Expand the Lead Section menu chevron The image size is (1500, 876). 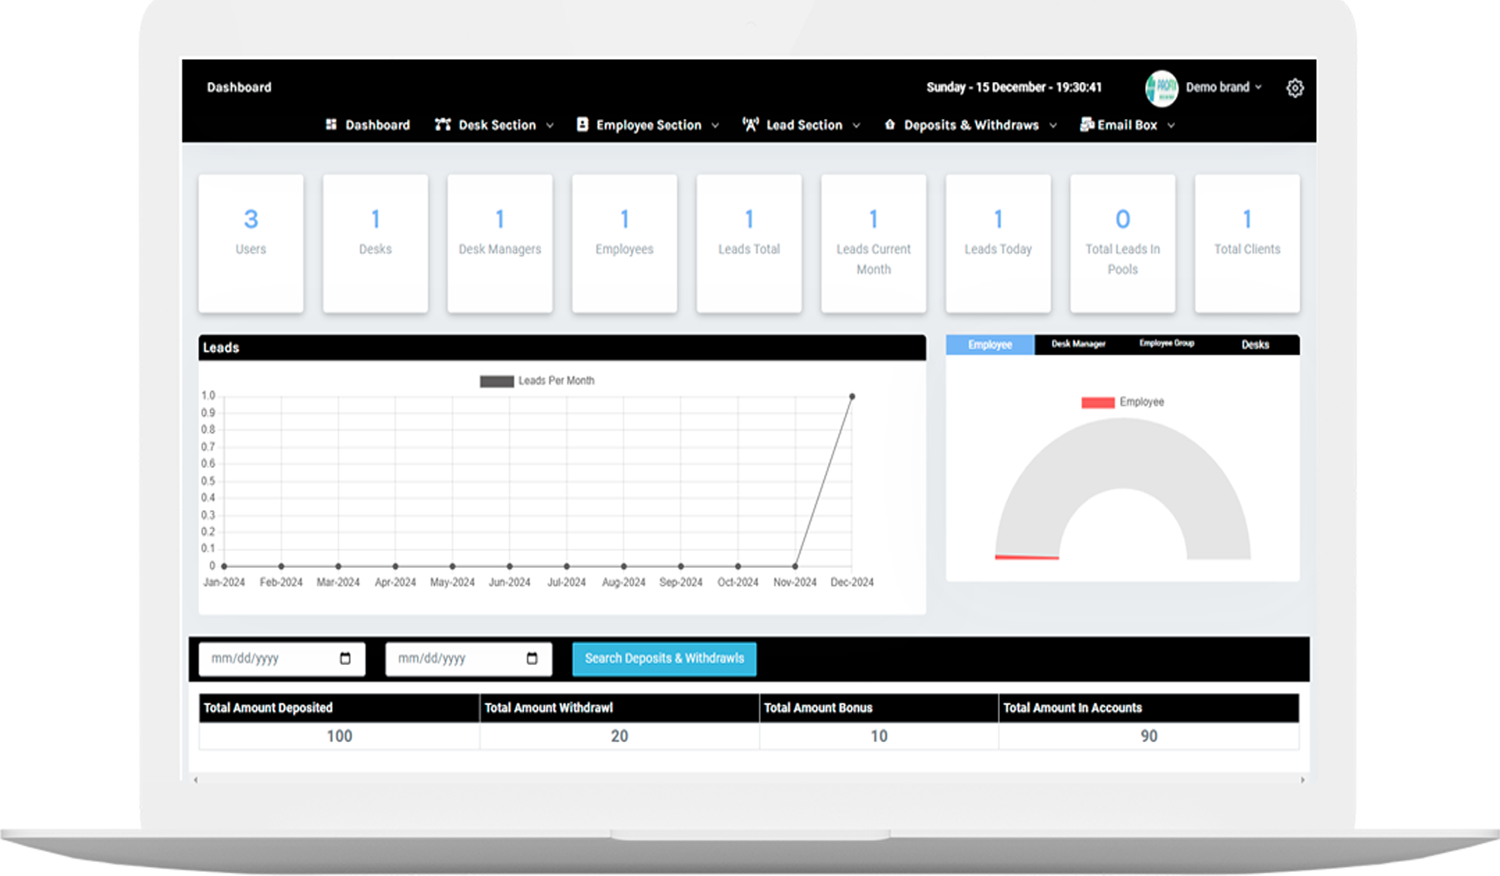coord(856,126)
